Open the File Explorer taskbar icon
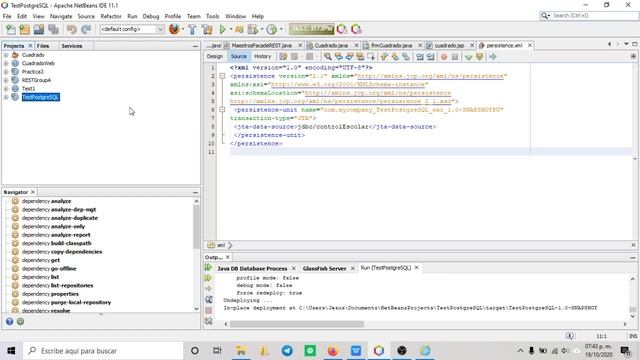 [241, 351]
